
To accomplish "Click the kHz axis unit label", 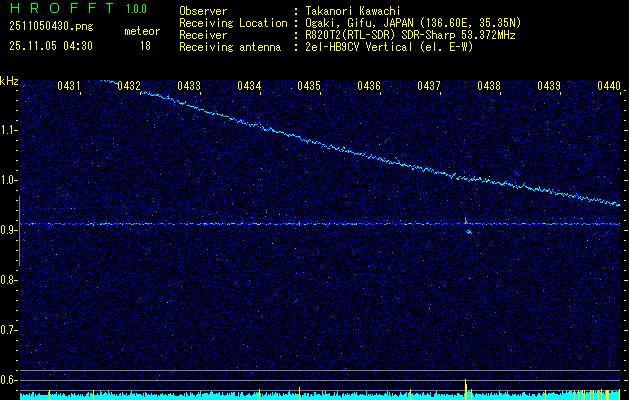I will [9, 81].
